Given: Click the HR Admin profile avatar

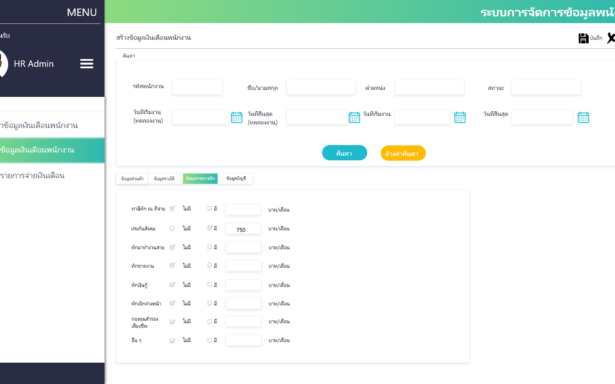Looking at the screenshot, I should (2, 64).
